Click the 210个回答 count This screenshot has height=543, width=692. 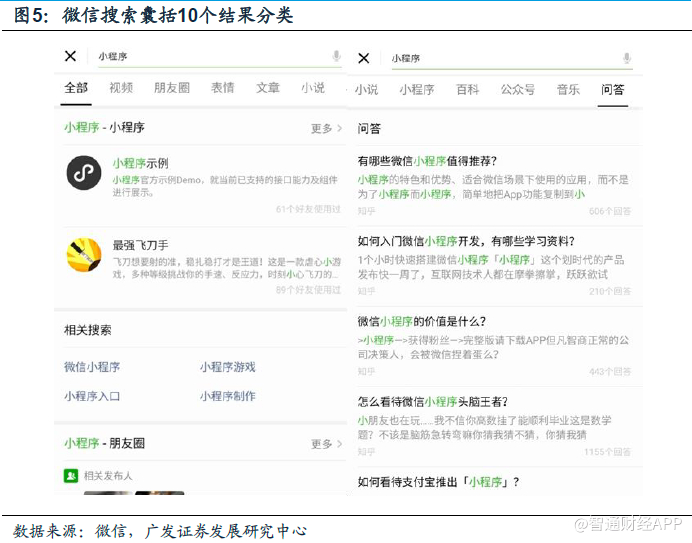coord(610,291)
